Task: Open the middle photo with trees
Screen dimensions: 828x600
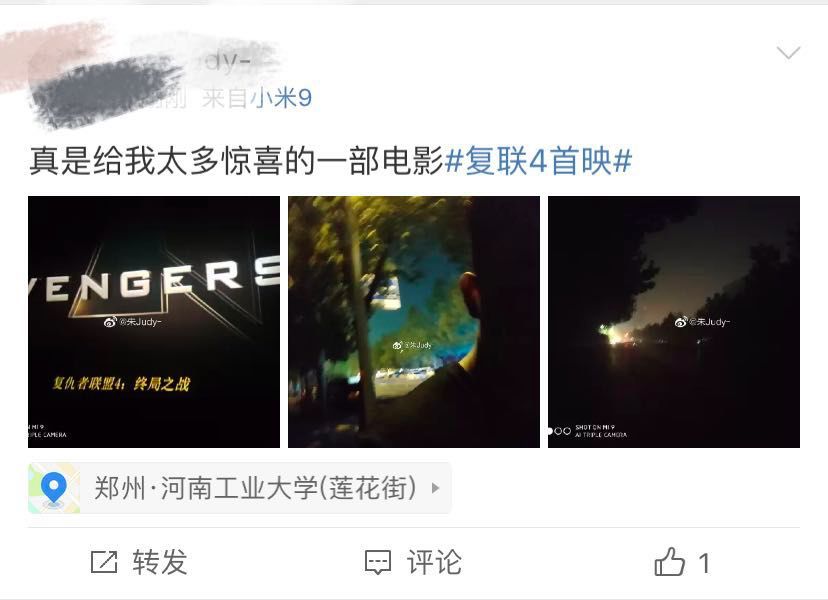Action: point(413,322)
